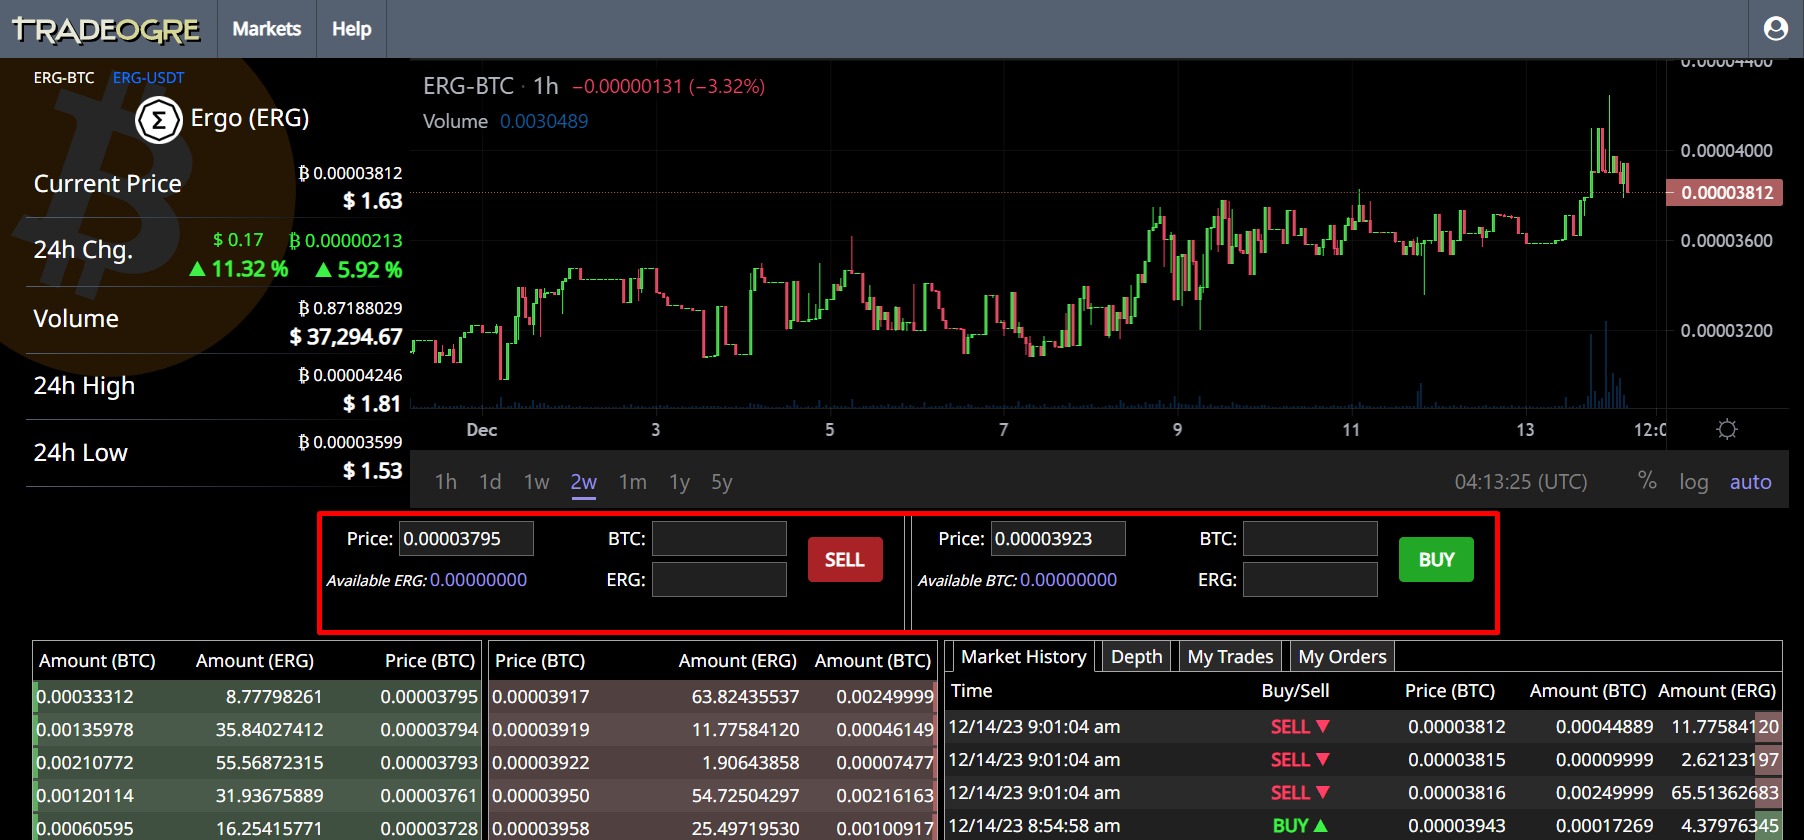Screen dimensions: 1804x840
Task: Select the 2w chart range
Action: [x=584, y=482]
